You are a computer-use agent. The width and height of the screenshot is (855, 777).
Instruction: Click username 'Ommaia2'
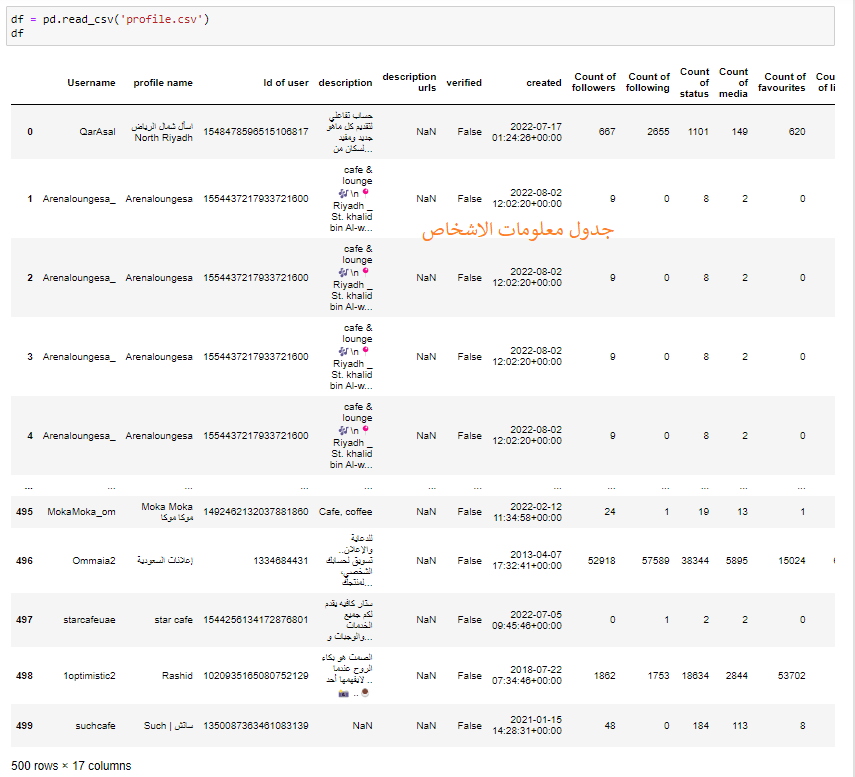pyautogui.click(x=94, y=561)
